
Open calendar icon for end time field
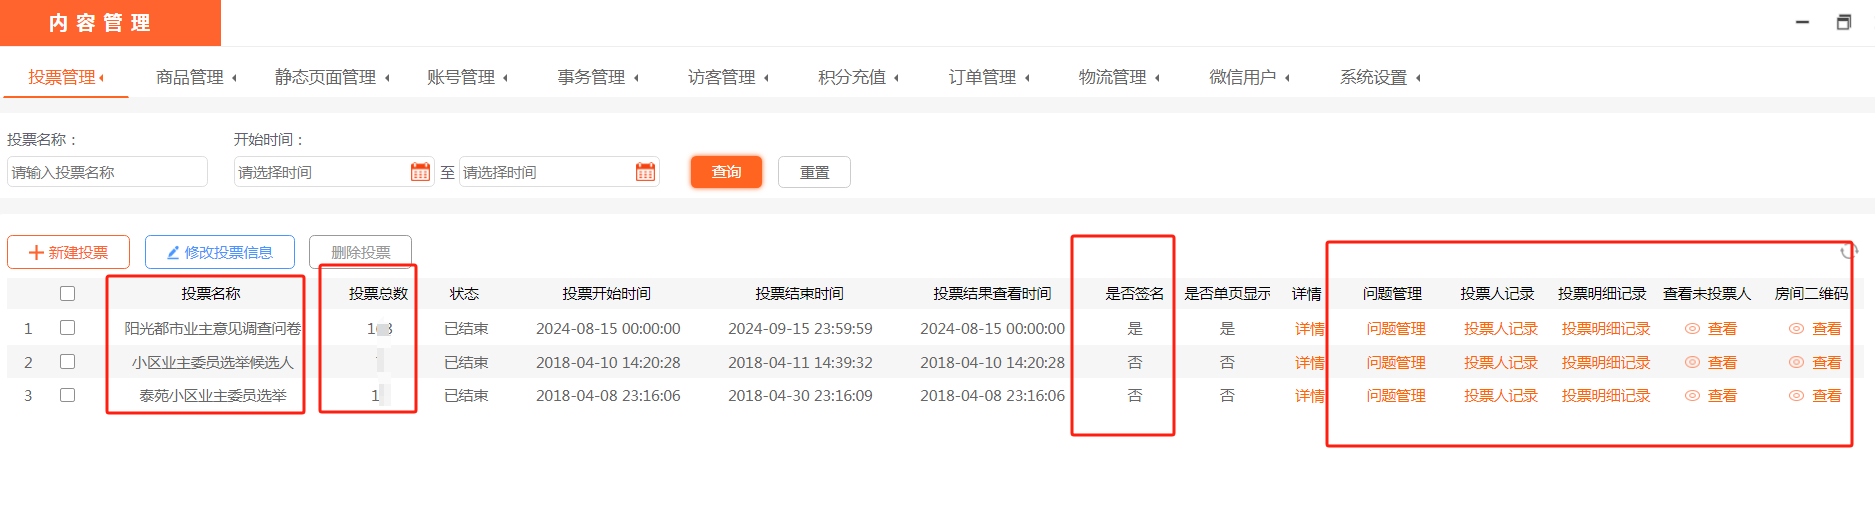(x=645, y=172)
